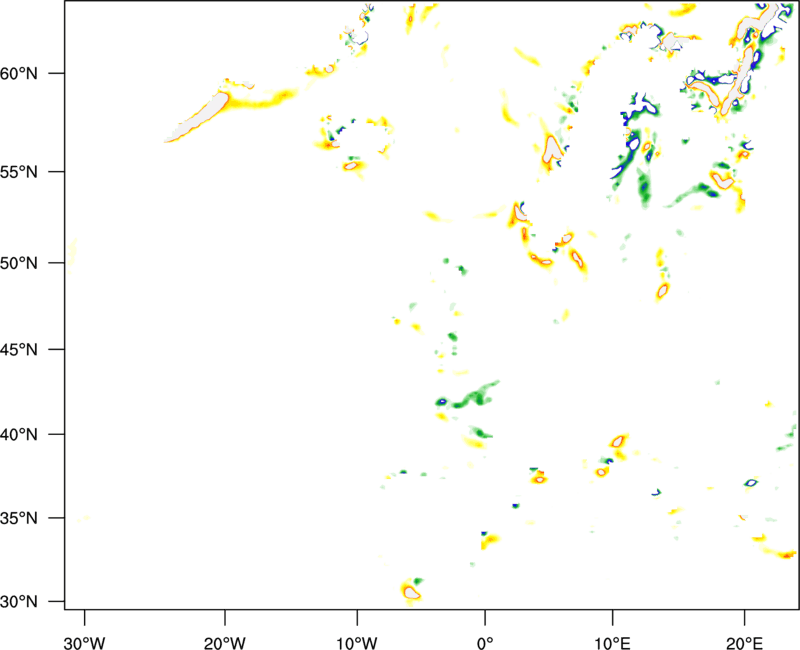
Task: Click the 35°N latitude label
Action: coord(19,518)
